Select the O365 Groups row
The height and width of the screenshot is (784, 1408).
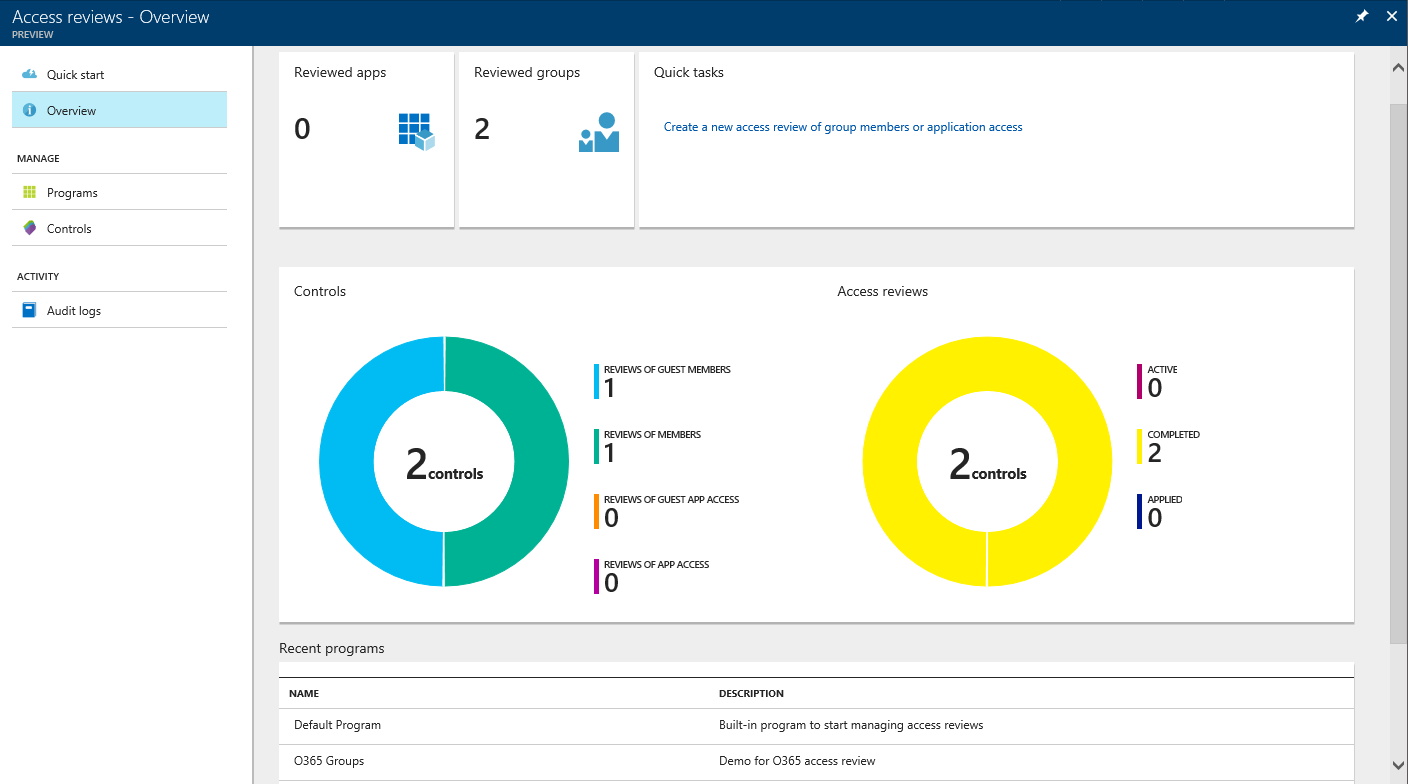point(329,760)
